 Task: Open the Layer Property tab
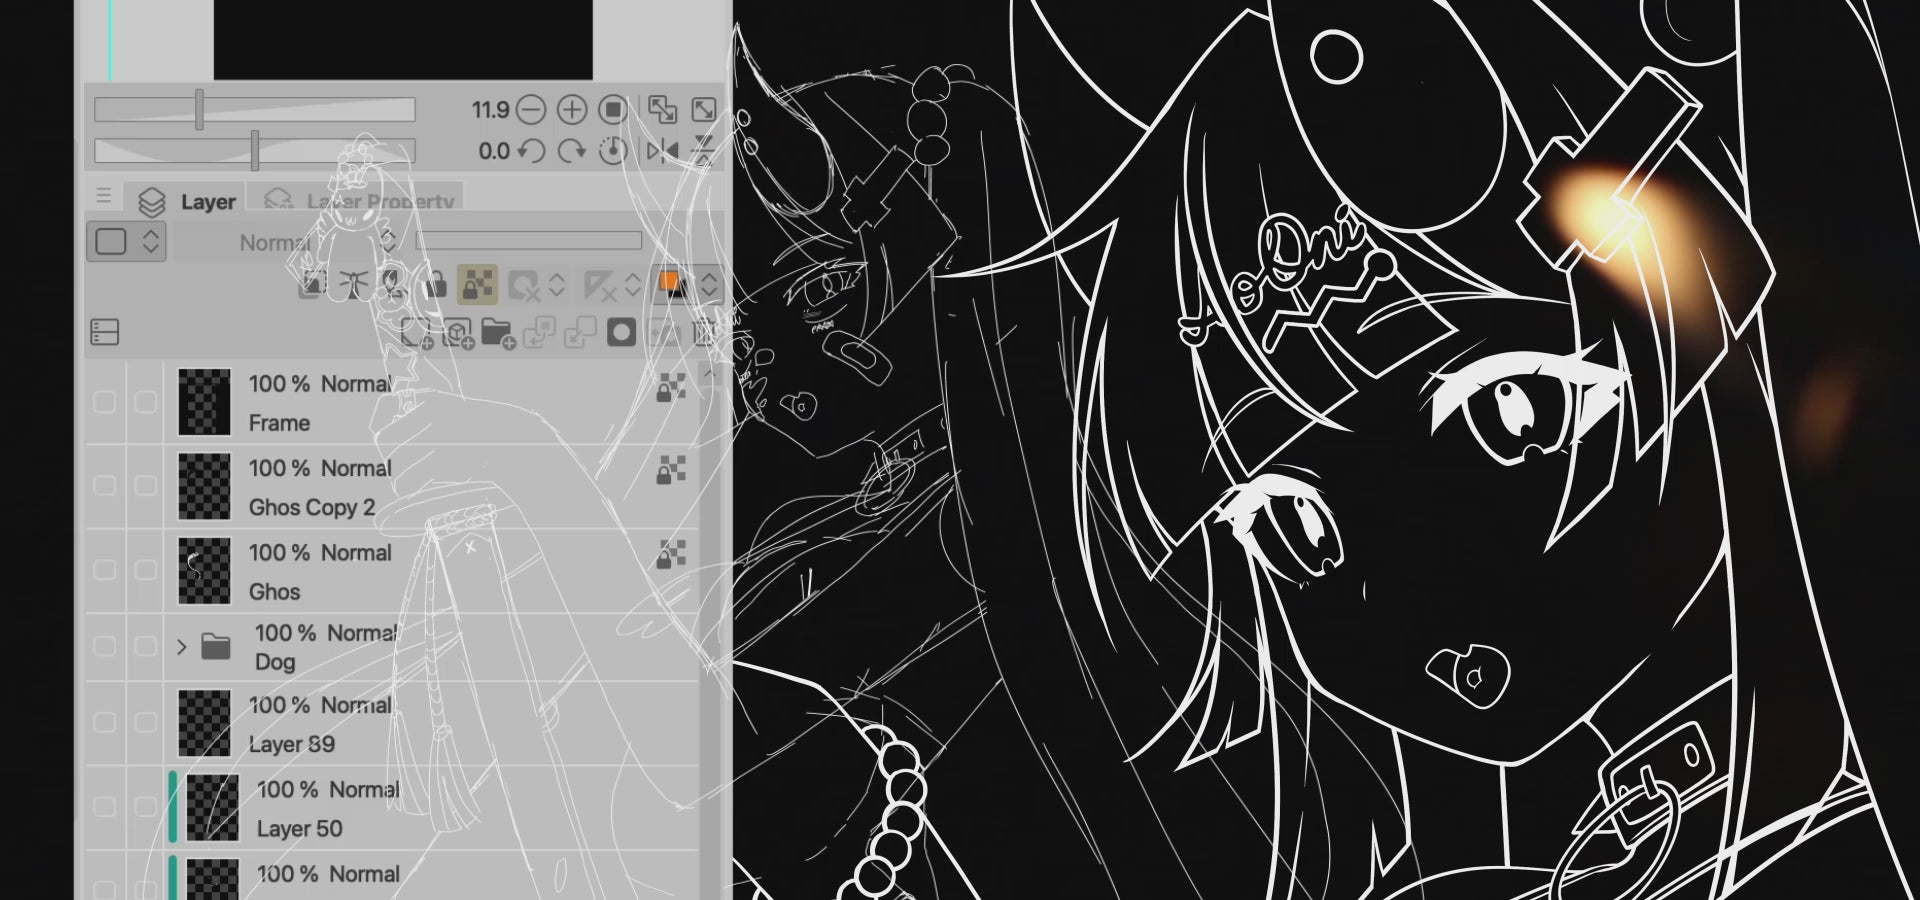(360, 202)
